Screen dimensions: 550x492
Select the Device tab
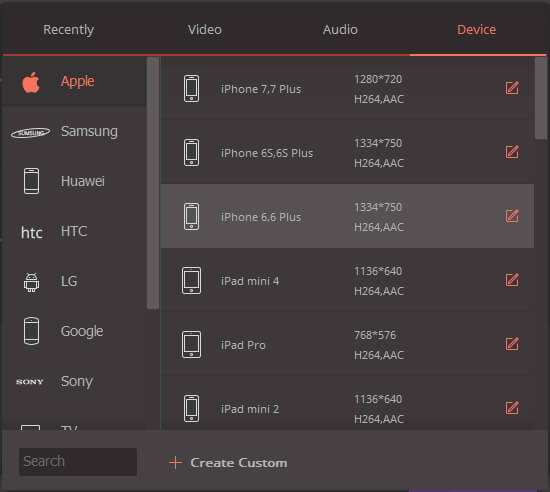coord(476,30)
